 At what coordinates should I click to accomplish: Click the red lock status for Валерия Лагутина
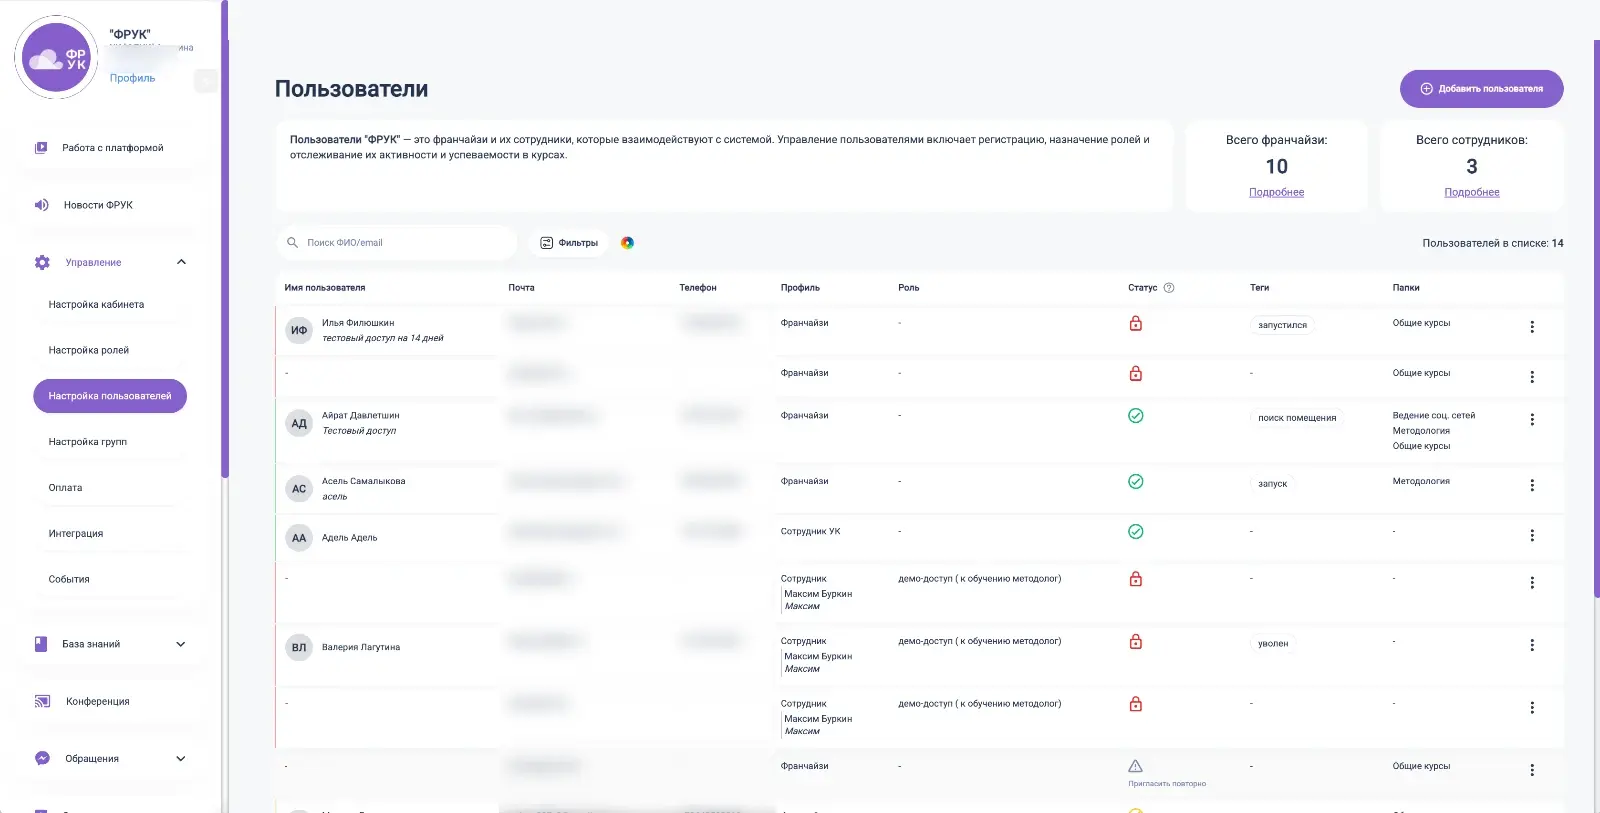(1136, 641)
